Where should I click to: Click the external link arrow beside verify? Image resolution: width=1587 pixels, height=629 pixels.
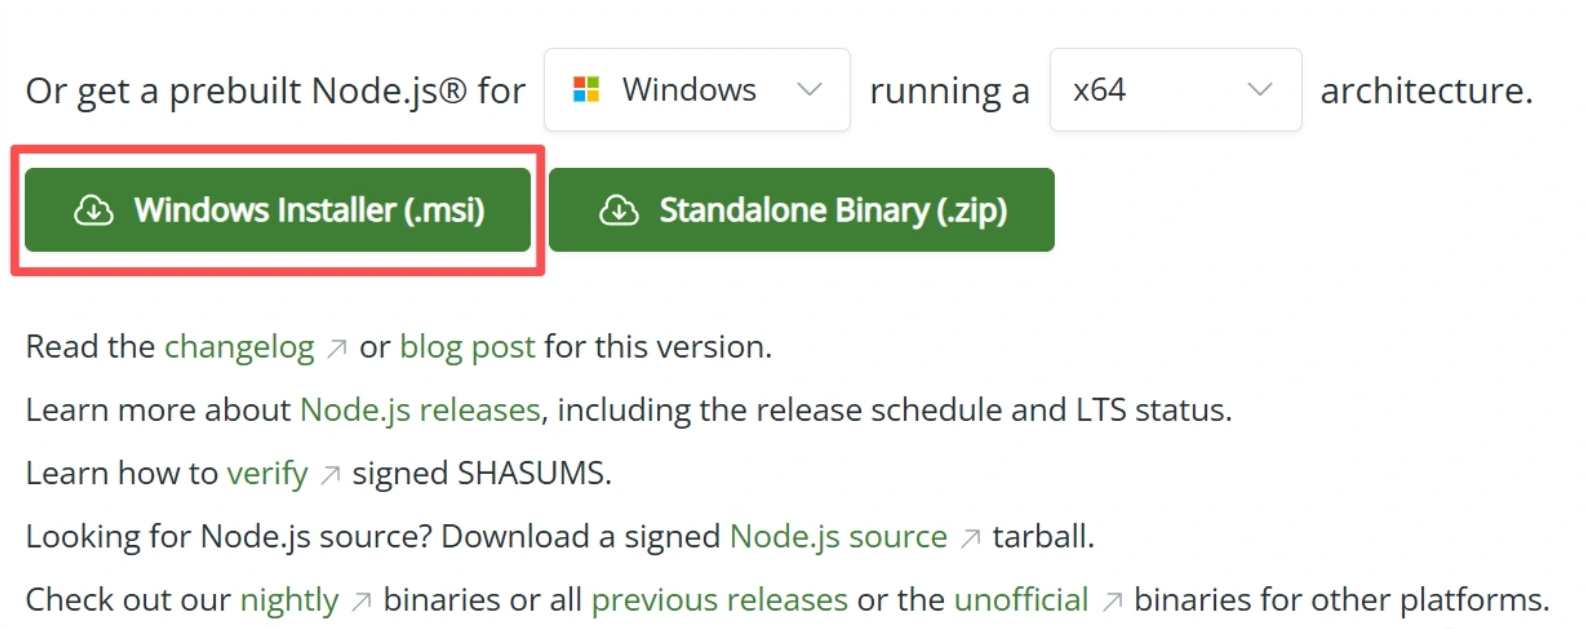pyautogui.click(x=330, y=473)
